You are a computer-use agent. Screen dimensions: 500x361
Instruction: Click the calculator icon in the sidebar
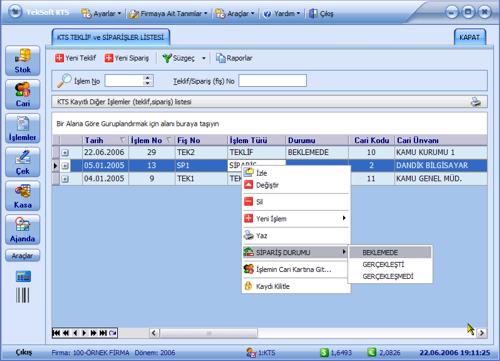pos(23,276)
